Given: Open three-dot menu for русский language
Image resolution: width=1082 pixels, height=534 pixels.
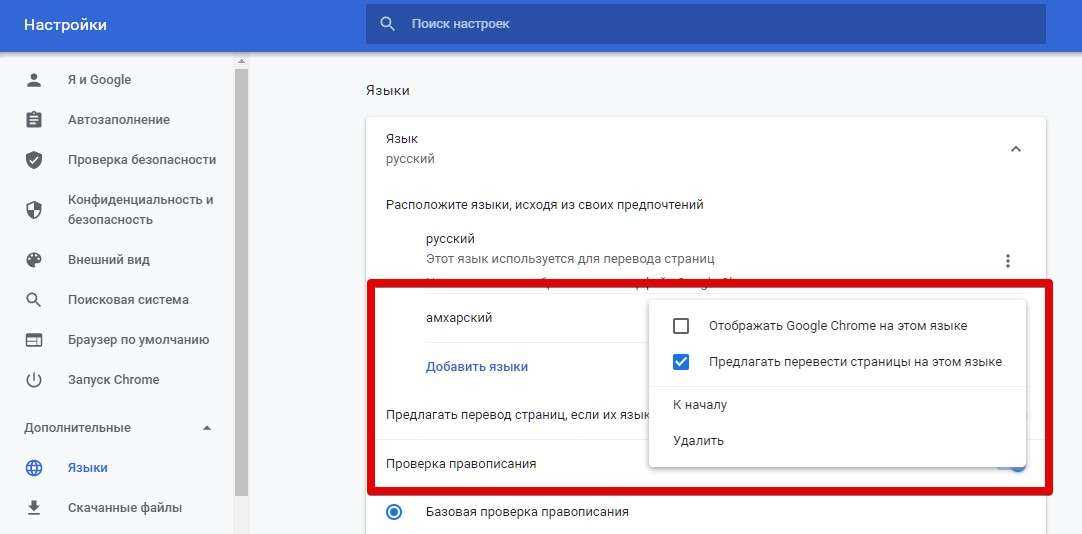Looking at the screenshot, I should tap(1008, 261).
